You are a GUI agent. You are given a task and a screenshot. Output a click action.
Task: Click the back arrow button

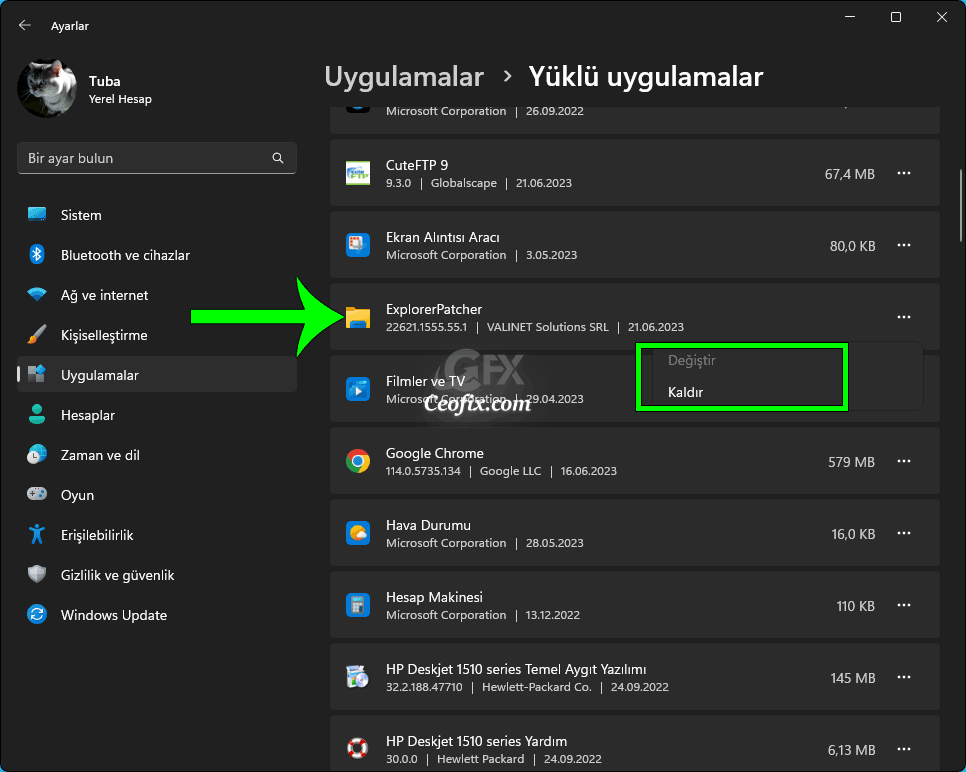tap(24, 25)
